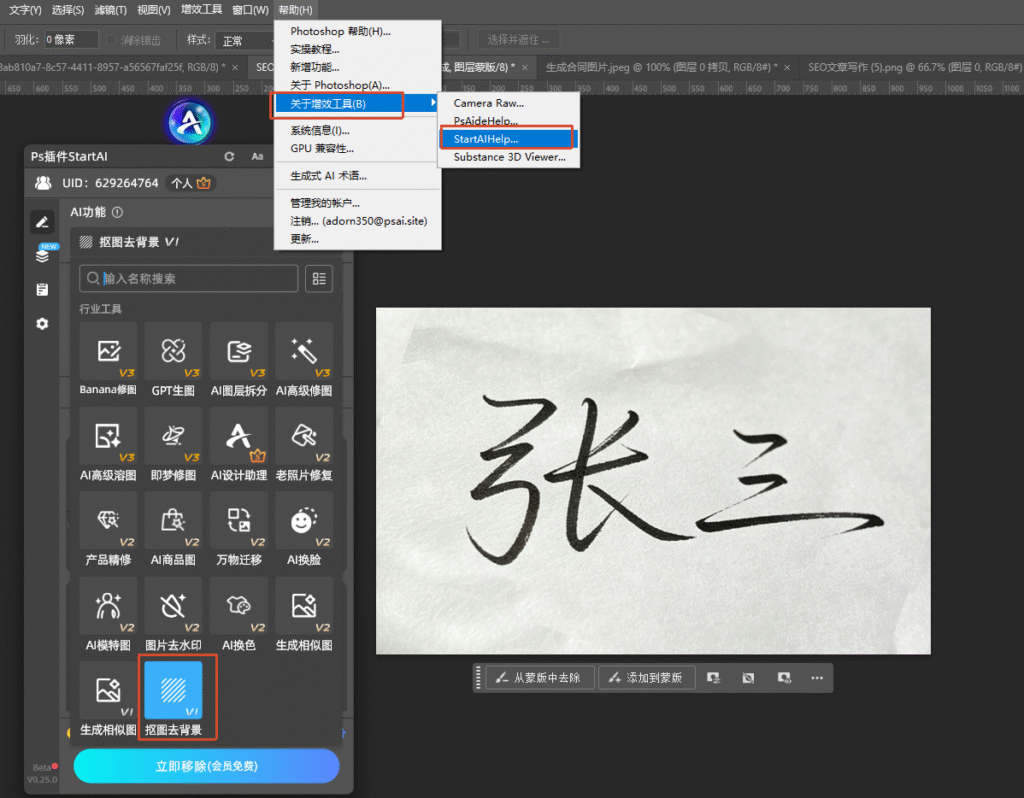Open 产品精修 tool
Viewport: 1024px width, 798px height.
coord(108,530)
